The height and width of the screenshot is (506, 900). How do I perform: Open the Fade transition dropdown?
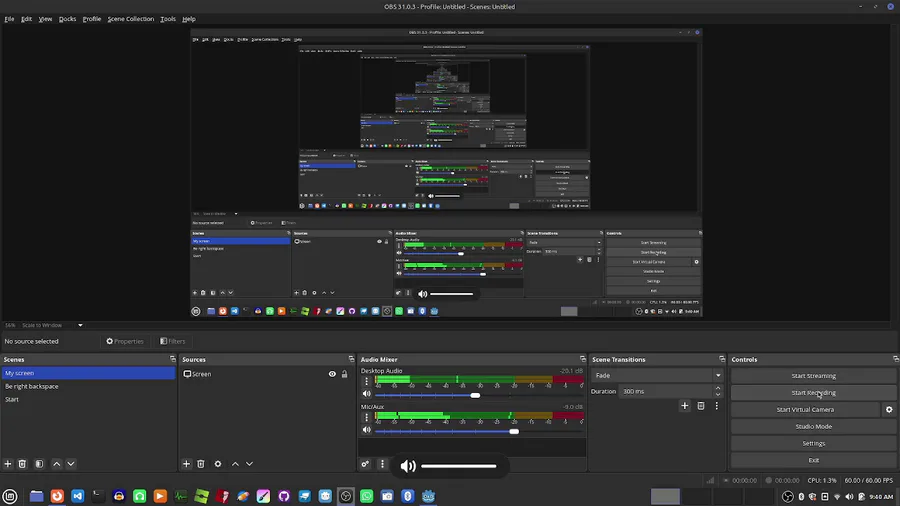coord(657,375)
